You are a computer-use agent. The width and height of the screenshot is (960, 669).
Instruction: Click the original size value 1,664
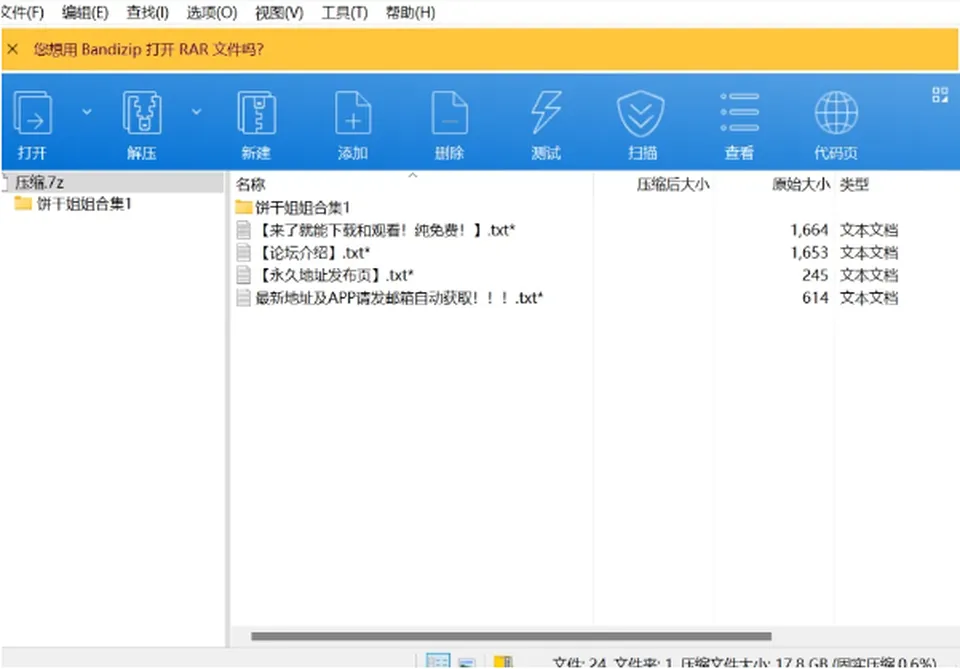(x=809, y=230)
